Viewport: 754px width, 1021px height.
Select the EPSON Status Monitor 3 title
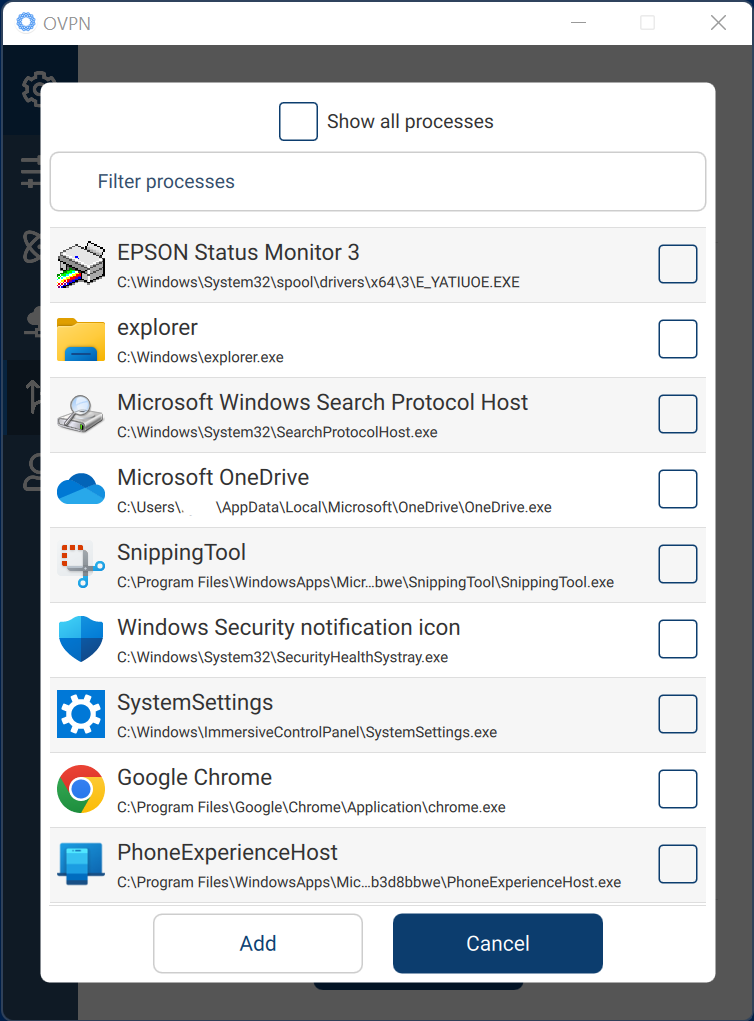tap(238, 253)
